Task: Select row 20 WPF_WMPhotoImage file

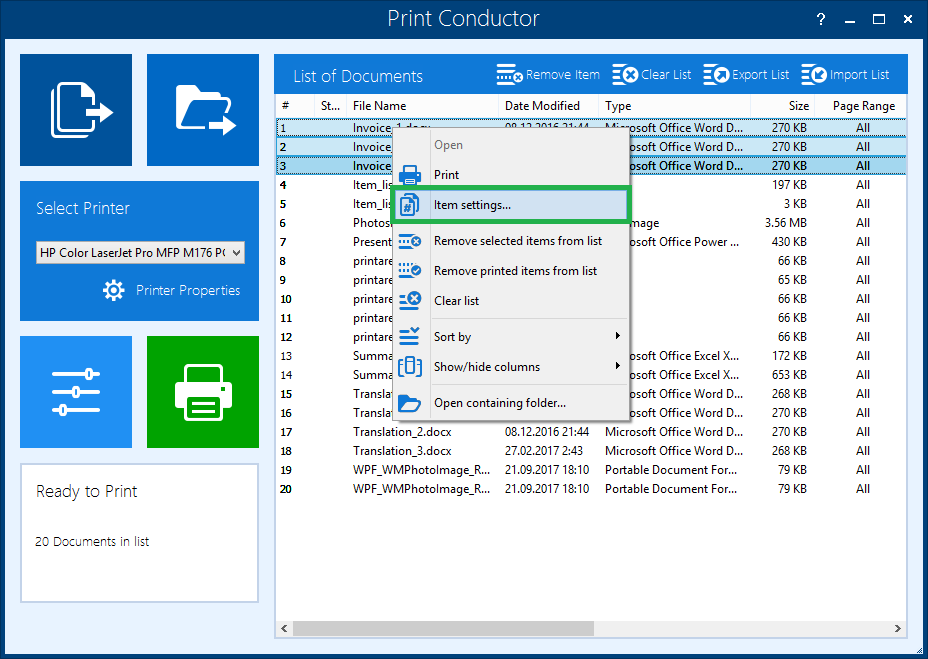Action: click(x=591, y=488)
